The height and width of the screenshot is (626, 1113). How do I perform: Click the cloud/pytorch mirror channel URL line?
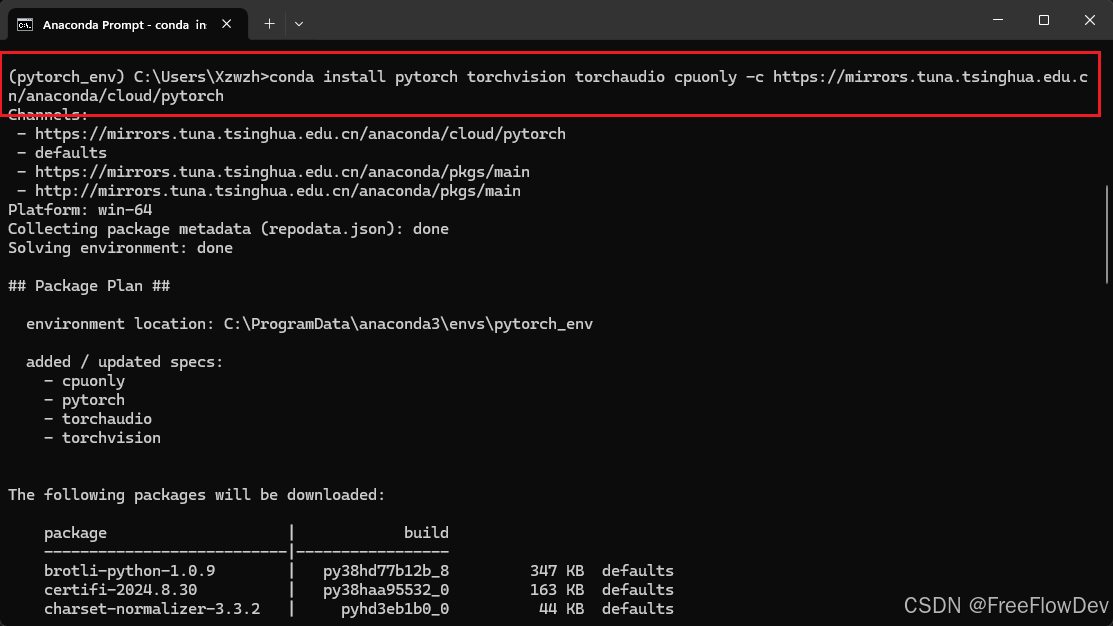291,134
